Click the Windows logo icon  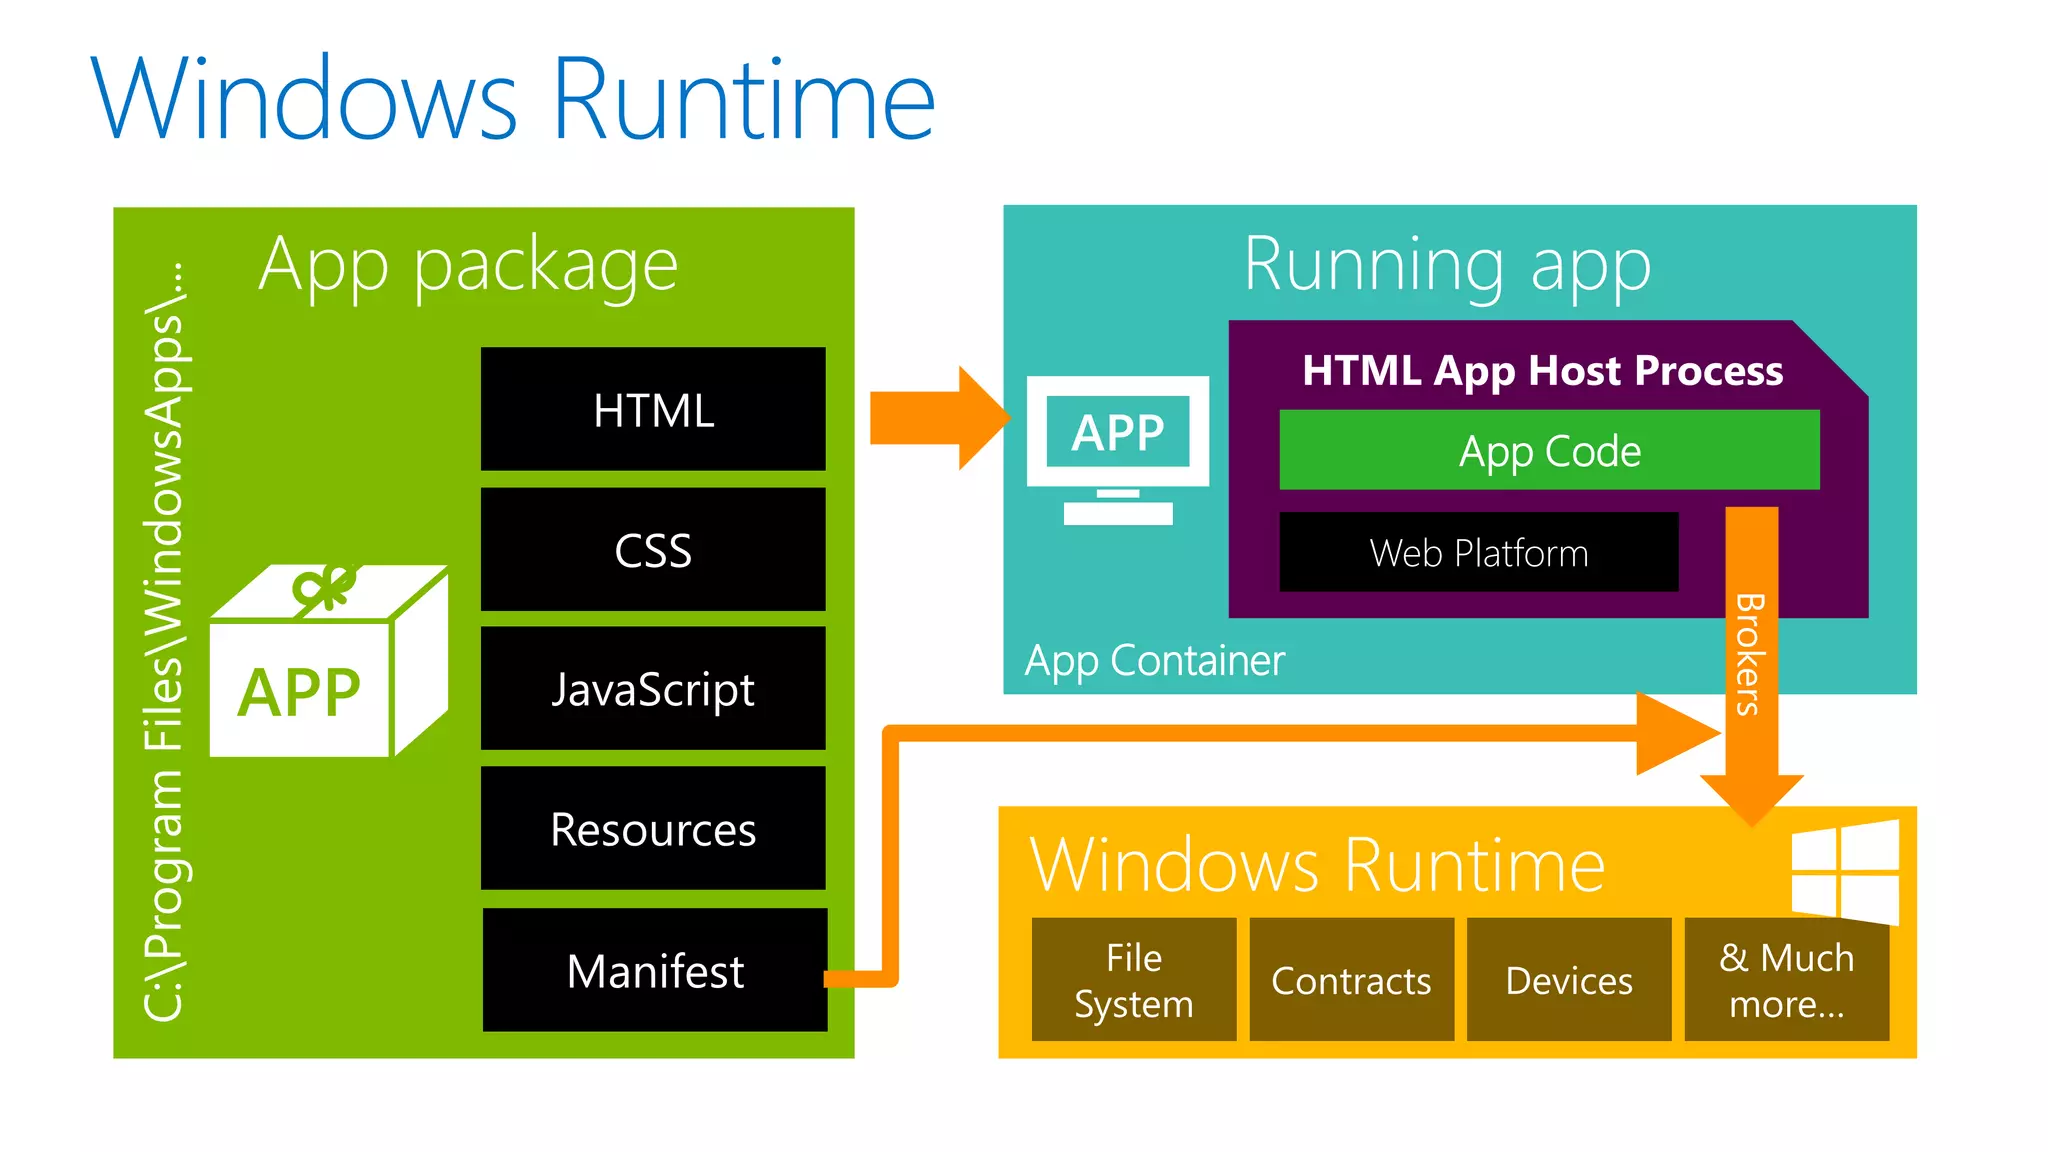pyautogui.click(x=1845, y=871)
